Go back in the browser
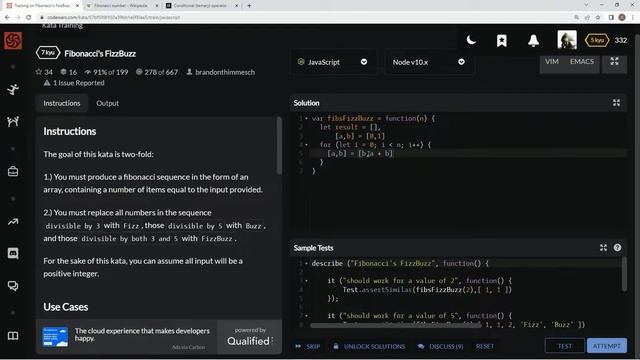The image size is (640, 360). click(7, 17)
